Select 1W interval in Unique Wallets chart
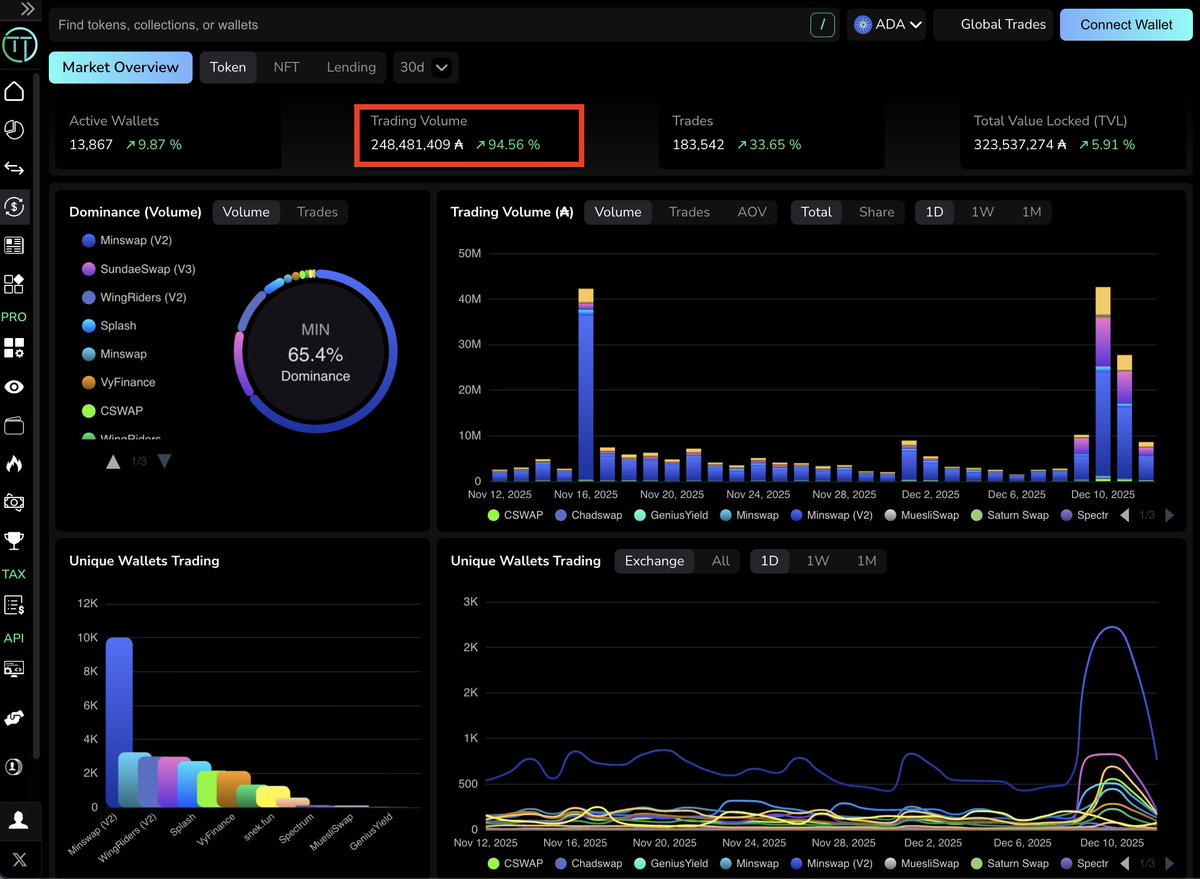 pos(818,561)
